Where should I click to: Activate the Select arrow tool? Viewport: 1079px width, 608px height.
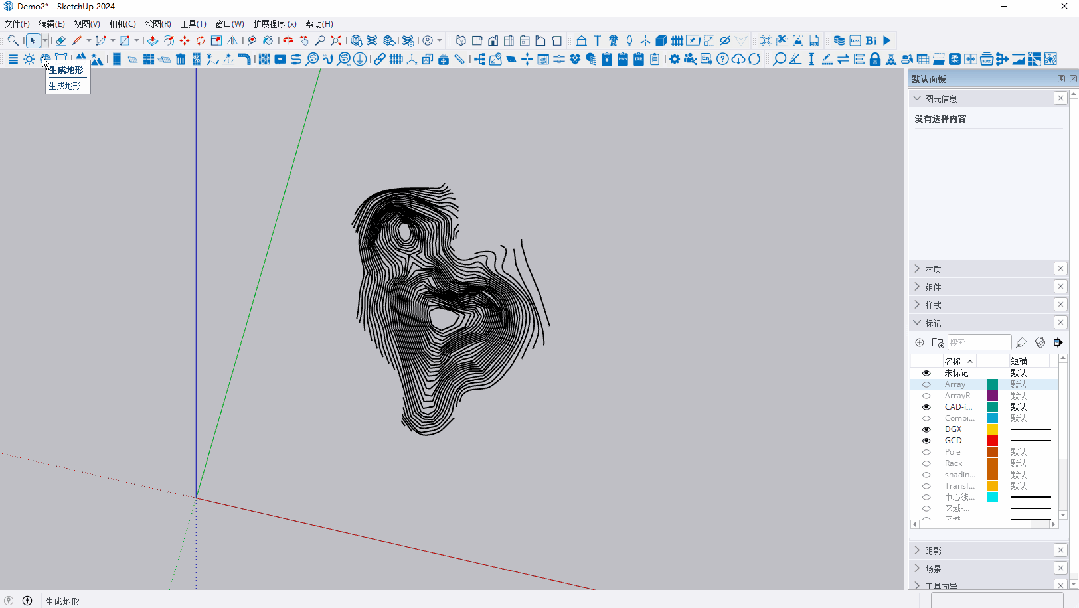(33, 41)
